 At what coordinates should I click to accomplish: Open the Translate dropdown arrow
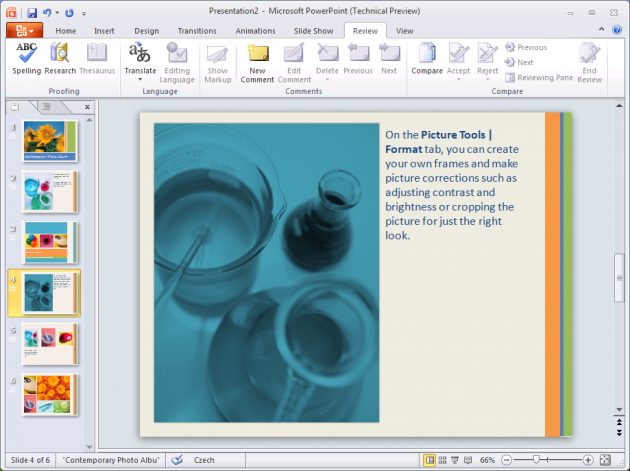(140, 80)
